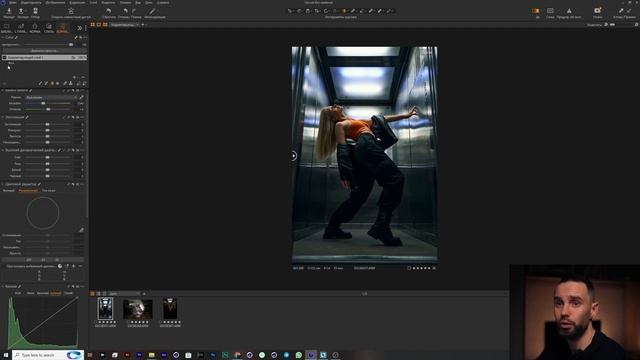The image size is (640, 360).
Task: Toggle the adjustment layer's enable checkbox
Action: [x=4, y=58]
